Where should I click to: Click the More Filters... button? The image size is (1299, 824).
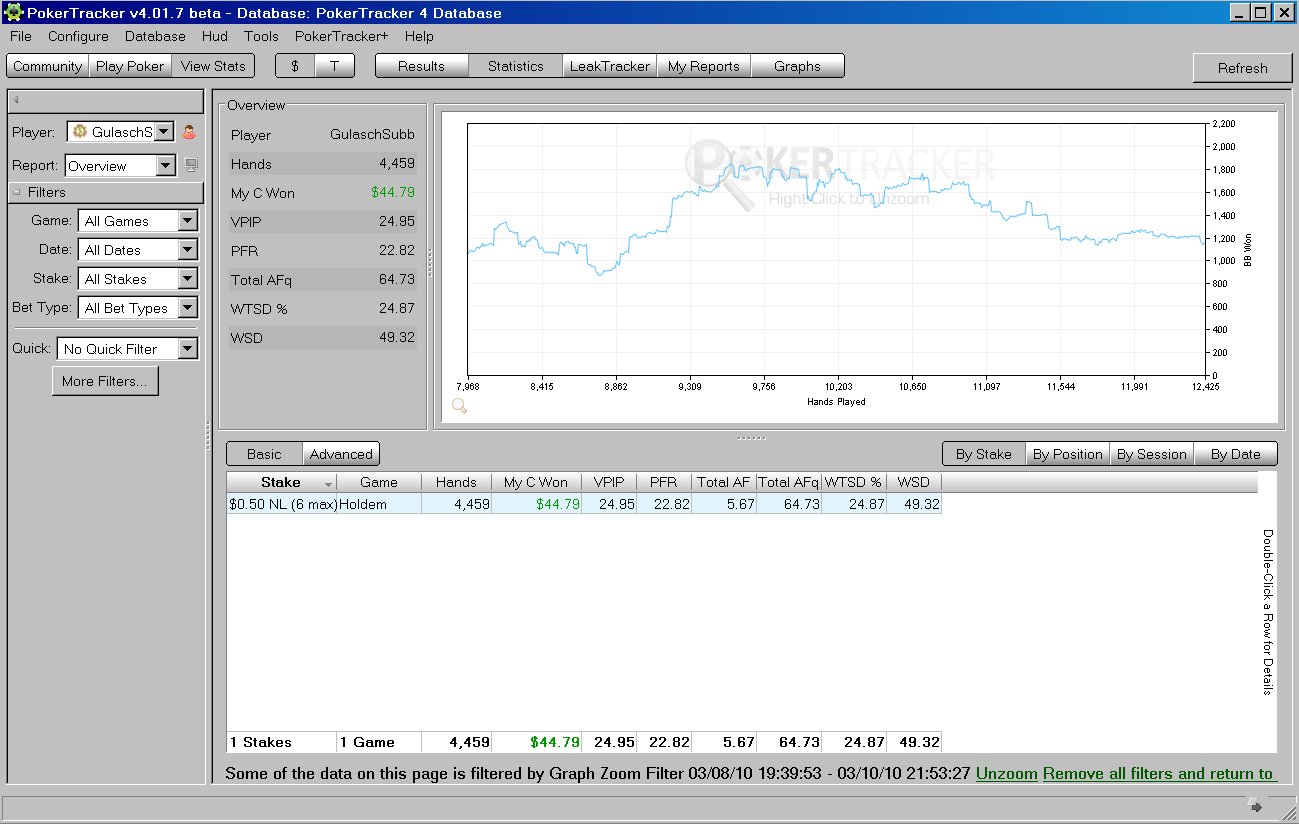point(105,381)
